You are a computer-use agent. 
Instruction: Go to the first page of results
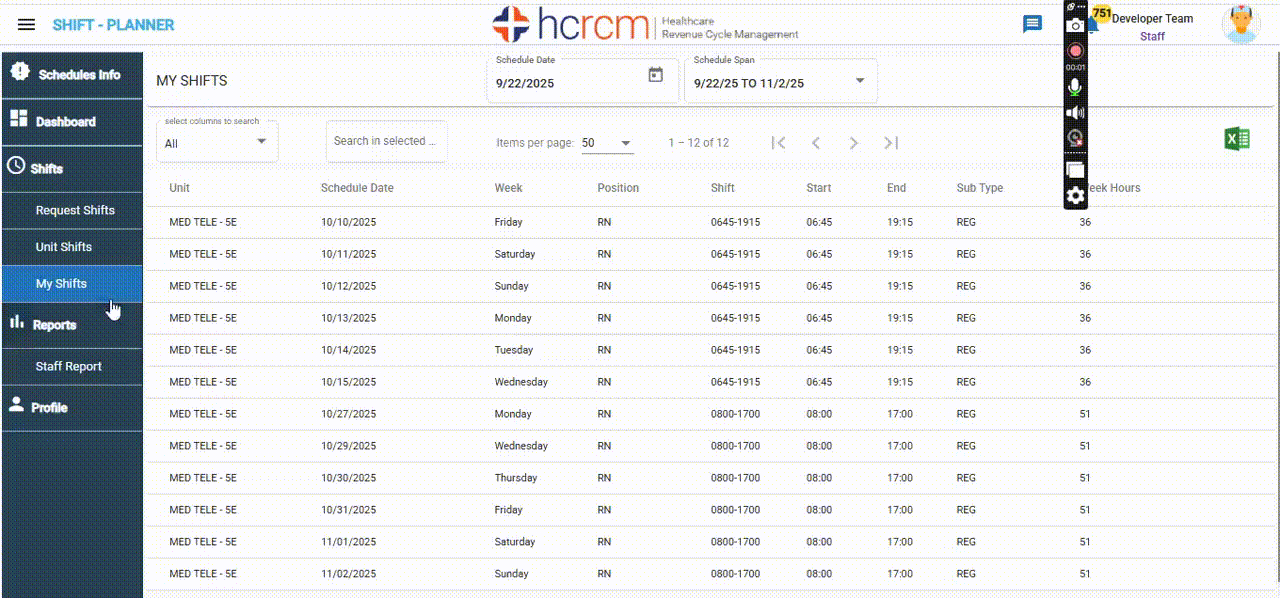[x=778, y=143]
